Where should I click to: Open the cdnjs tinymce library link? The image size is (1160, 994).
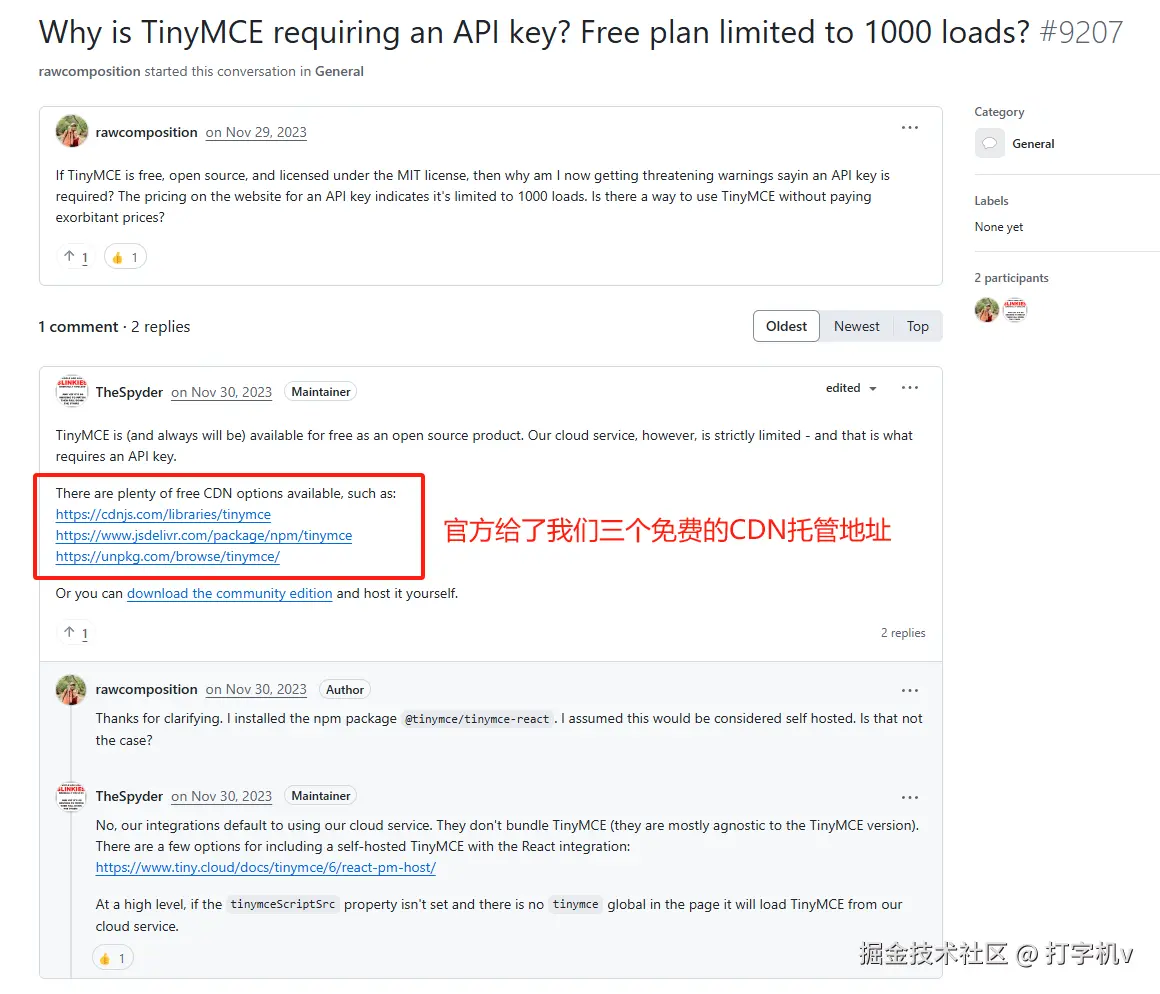pyautogui.click(x=163, y=514)
